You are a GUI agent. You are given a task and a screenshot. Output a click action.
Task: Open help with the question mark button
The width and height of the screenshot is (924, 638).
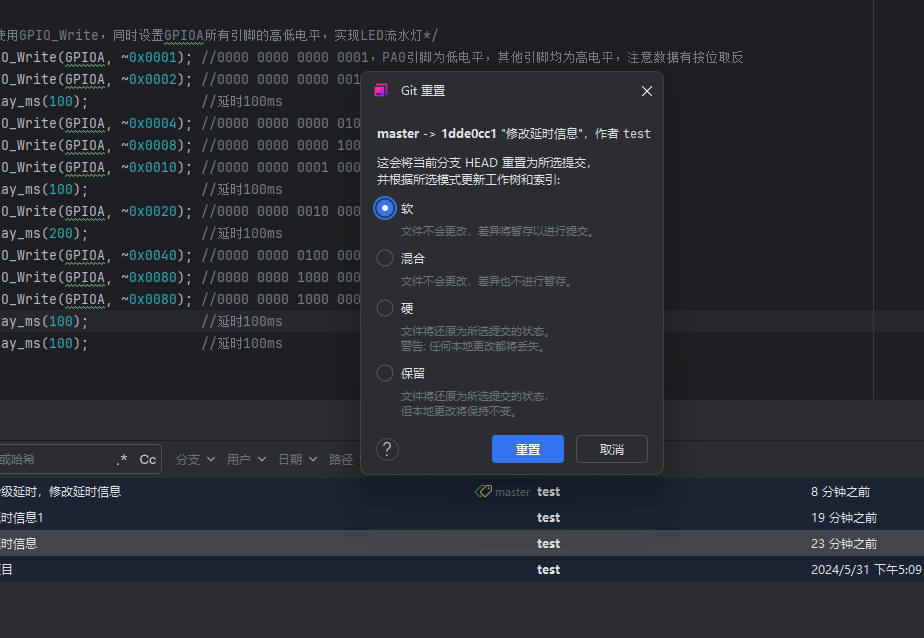click(388, 449)
